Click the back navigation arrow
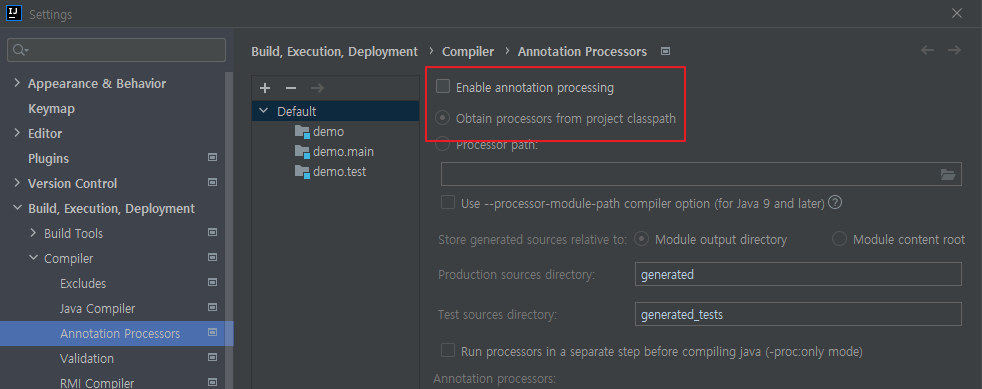Viewport: 982px width, 389px height. [928, 50]
